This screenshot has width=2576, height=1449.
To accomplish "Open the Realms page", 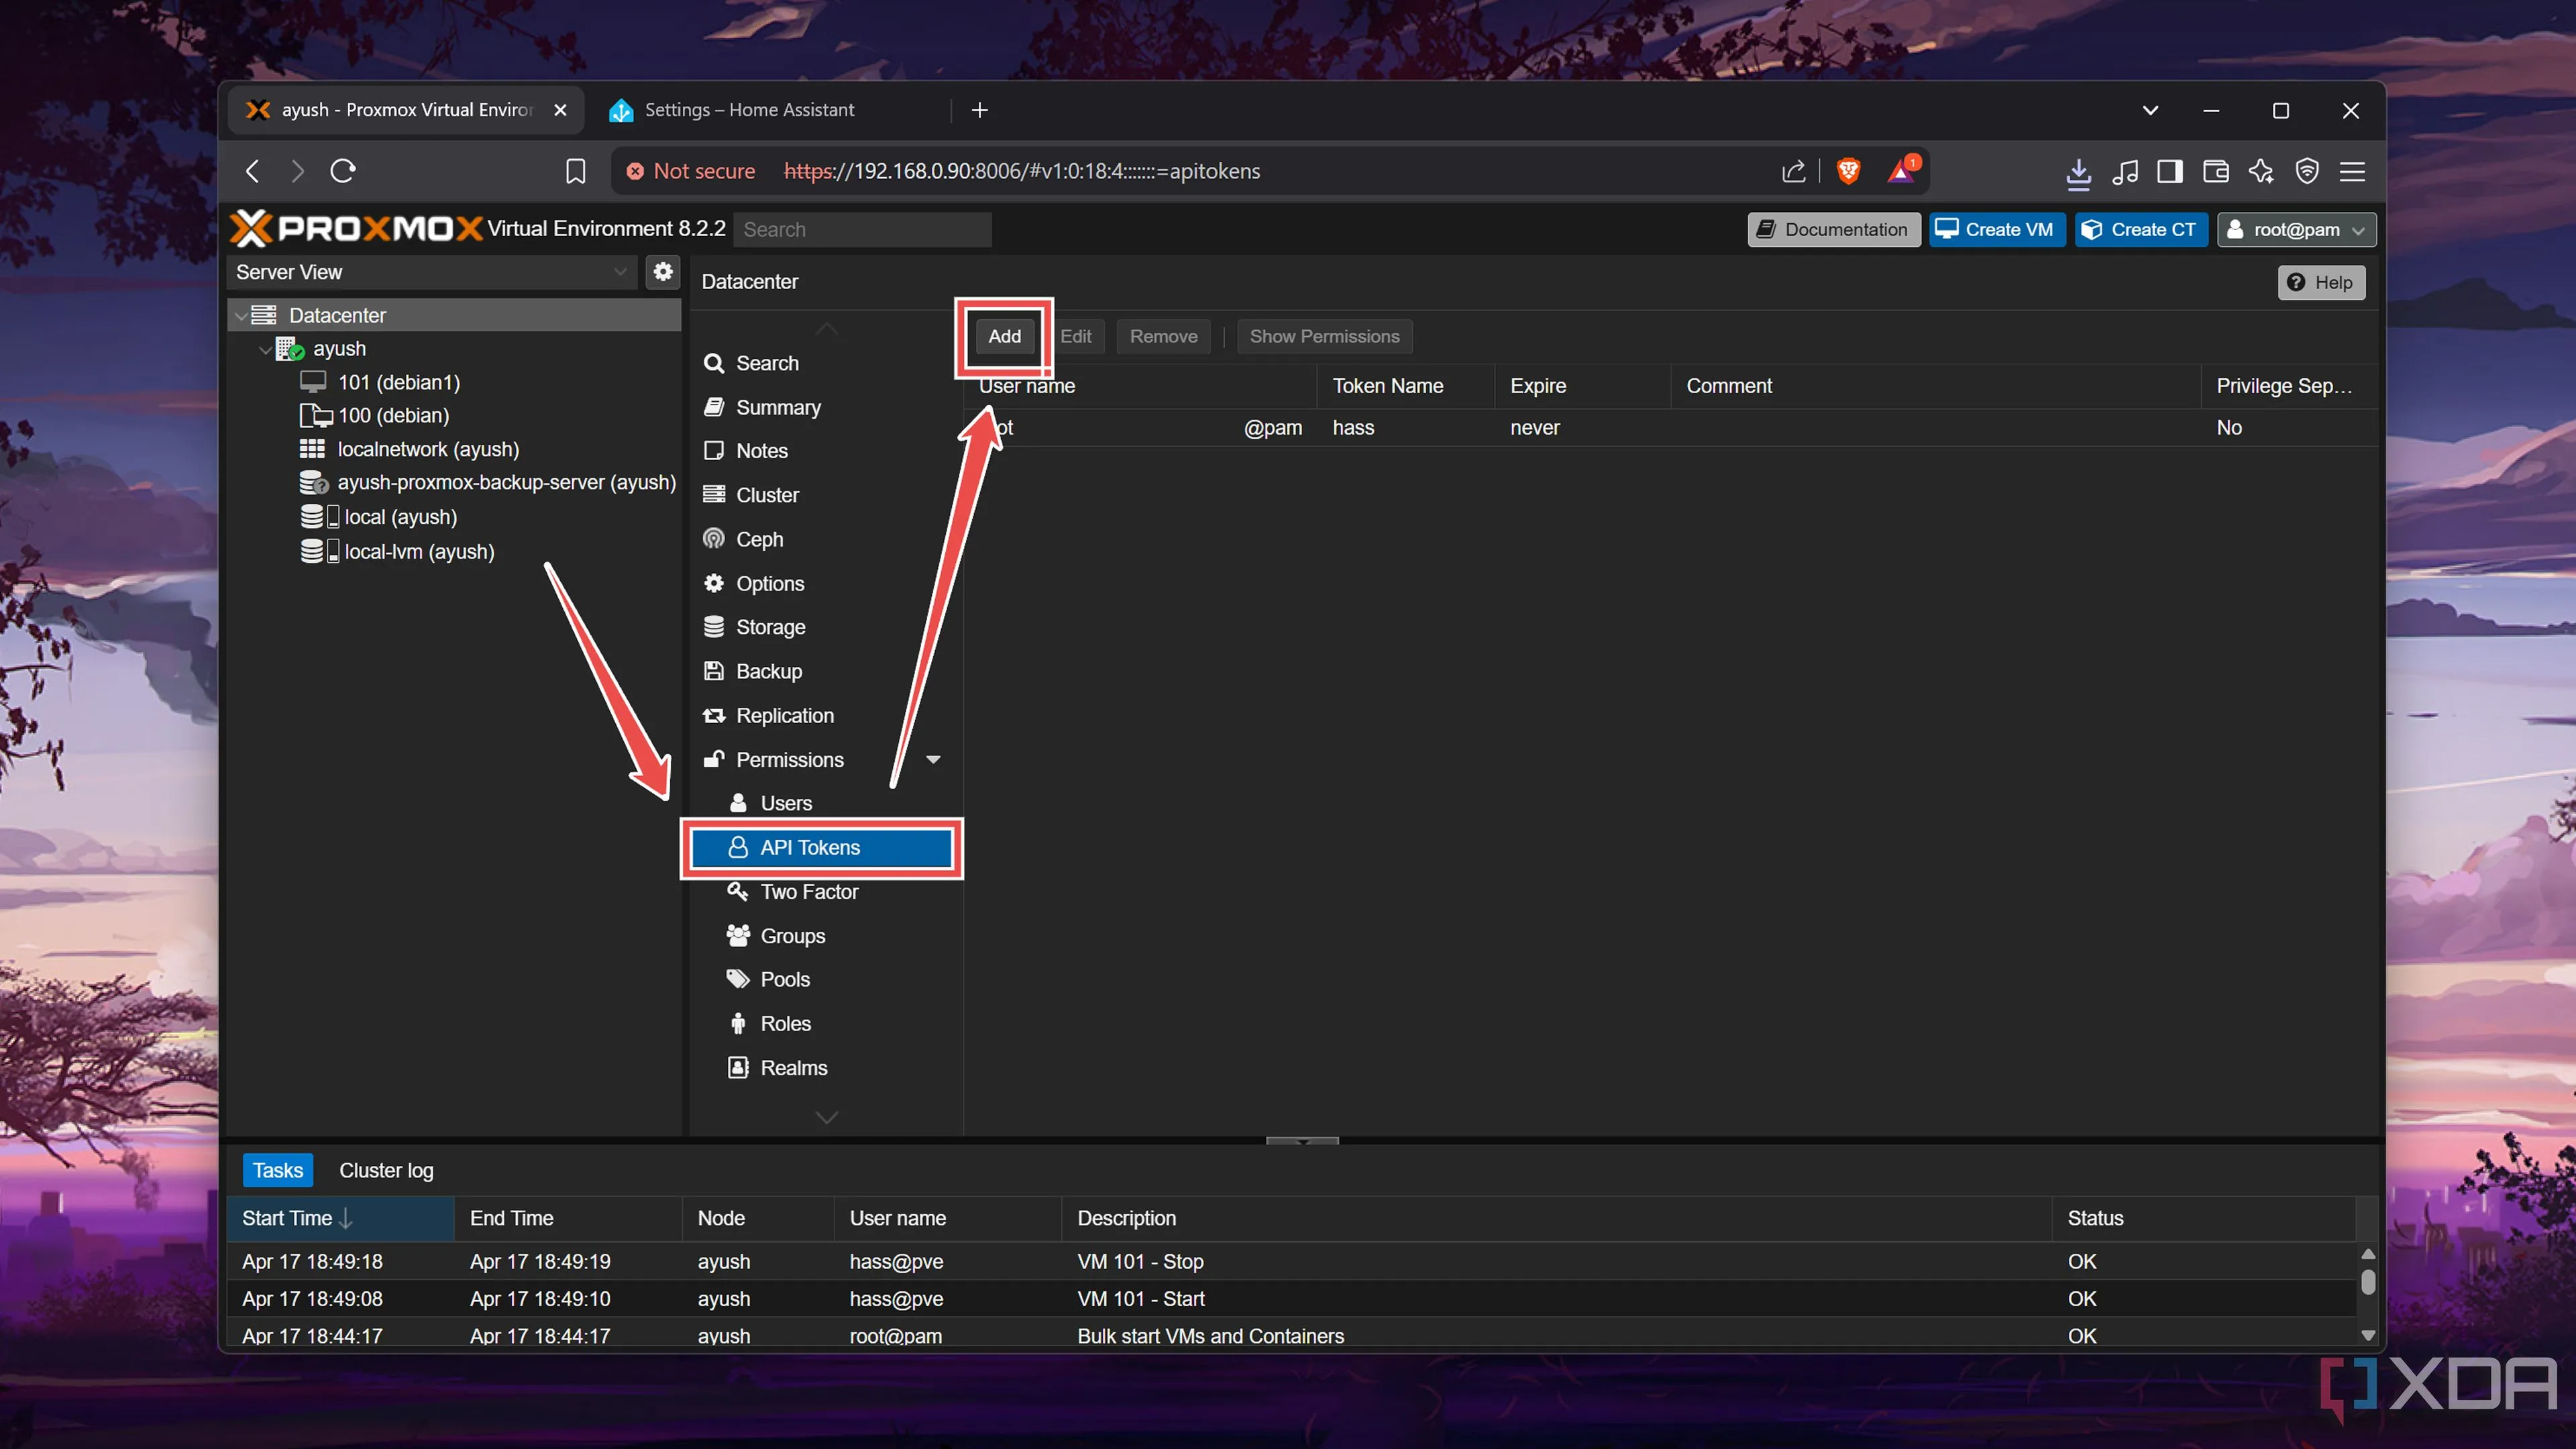I will tap(825, 1067).
